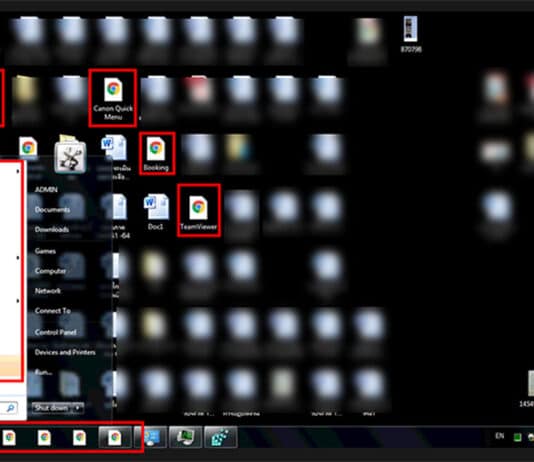Open Downloads from the Start menu
The image size is (534, 462).
click(x=52, y=229)
